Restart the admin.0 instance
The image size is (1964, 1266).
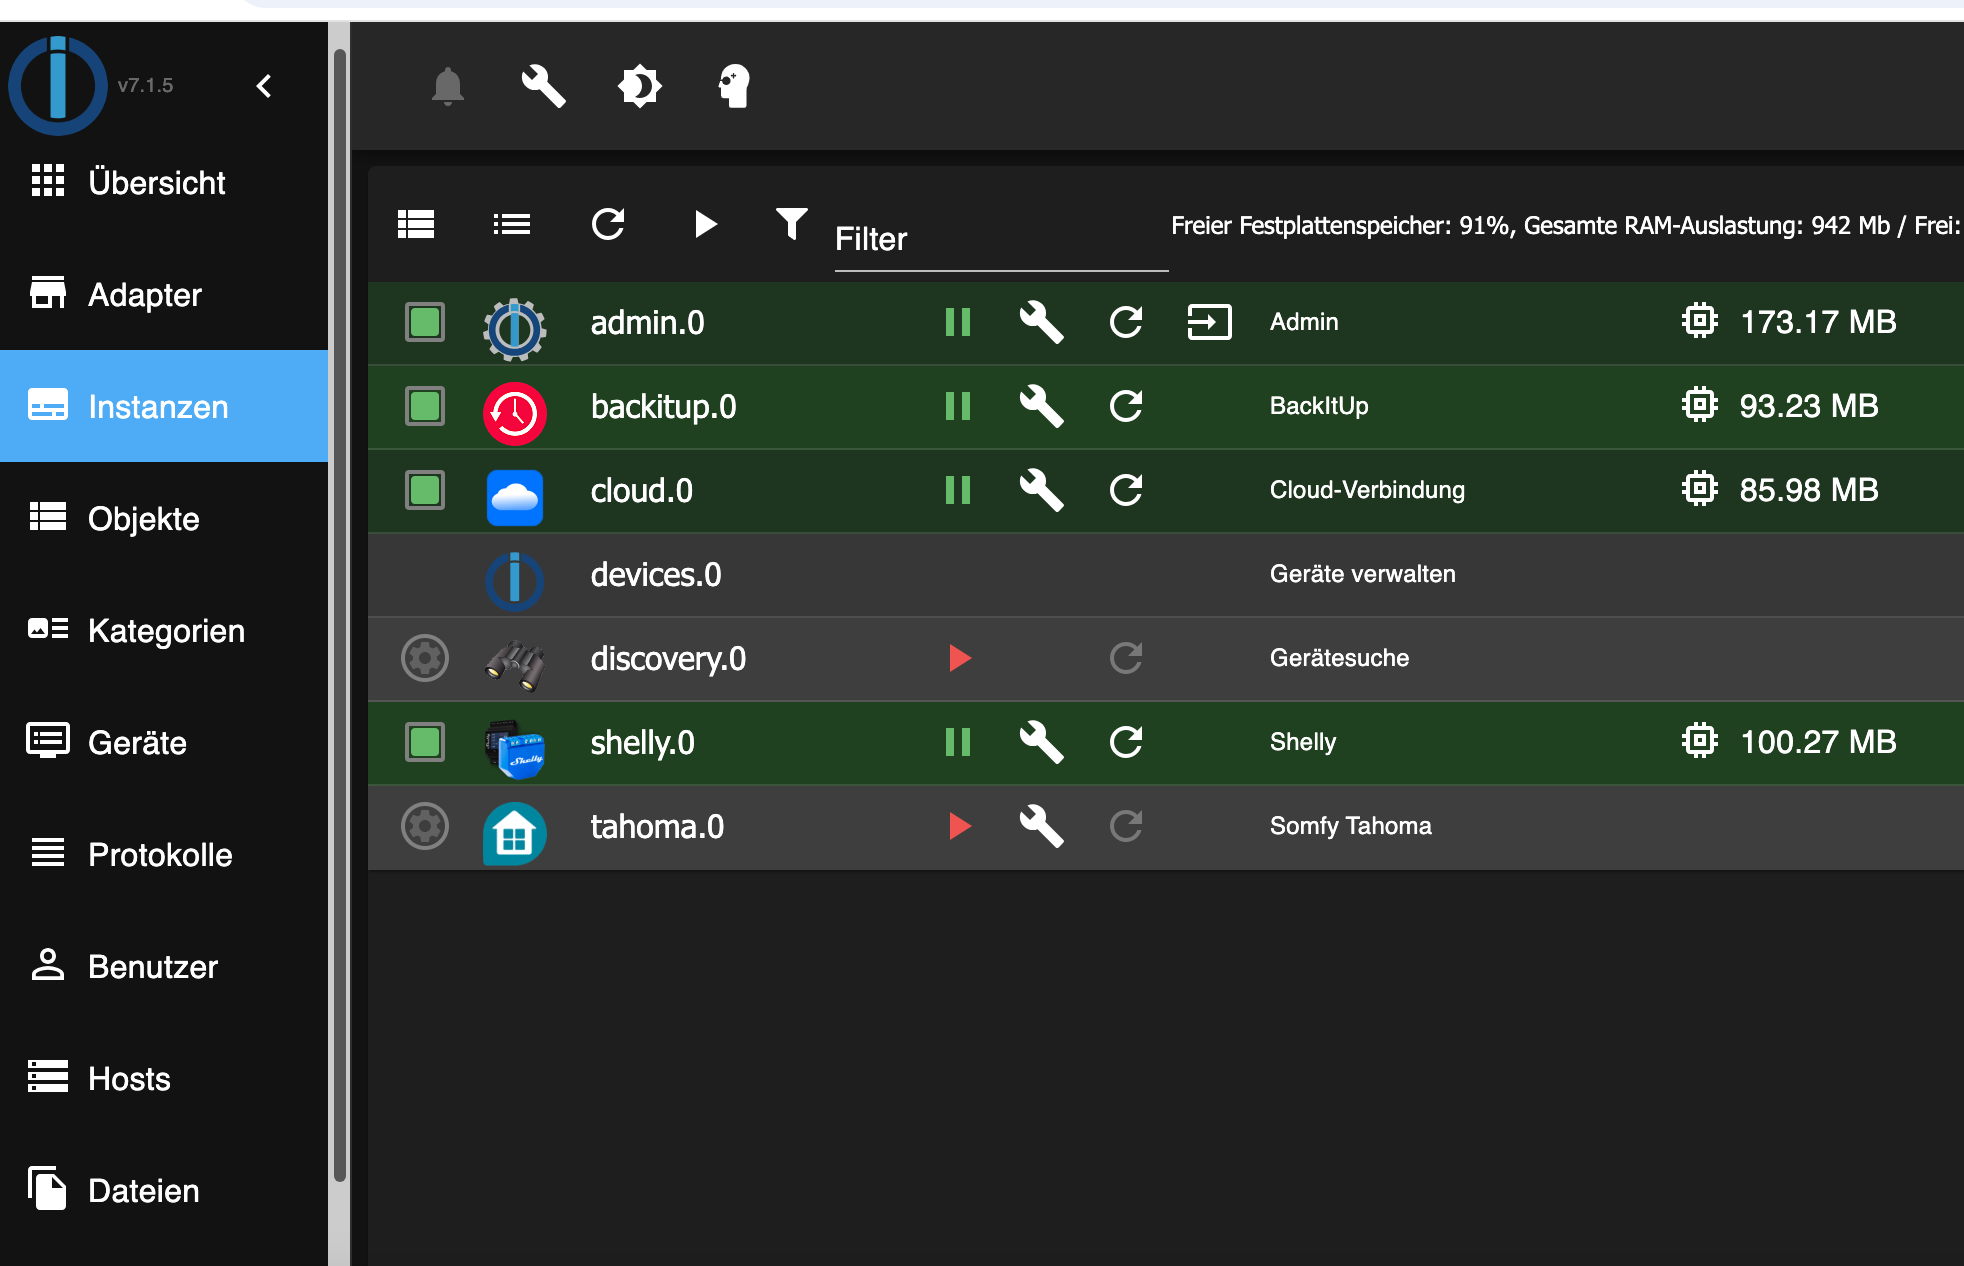(x=1125, y=321)
